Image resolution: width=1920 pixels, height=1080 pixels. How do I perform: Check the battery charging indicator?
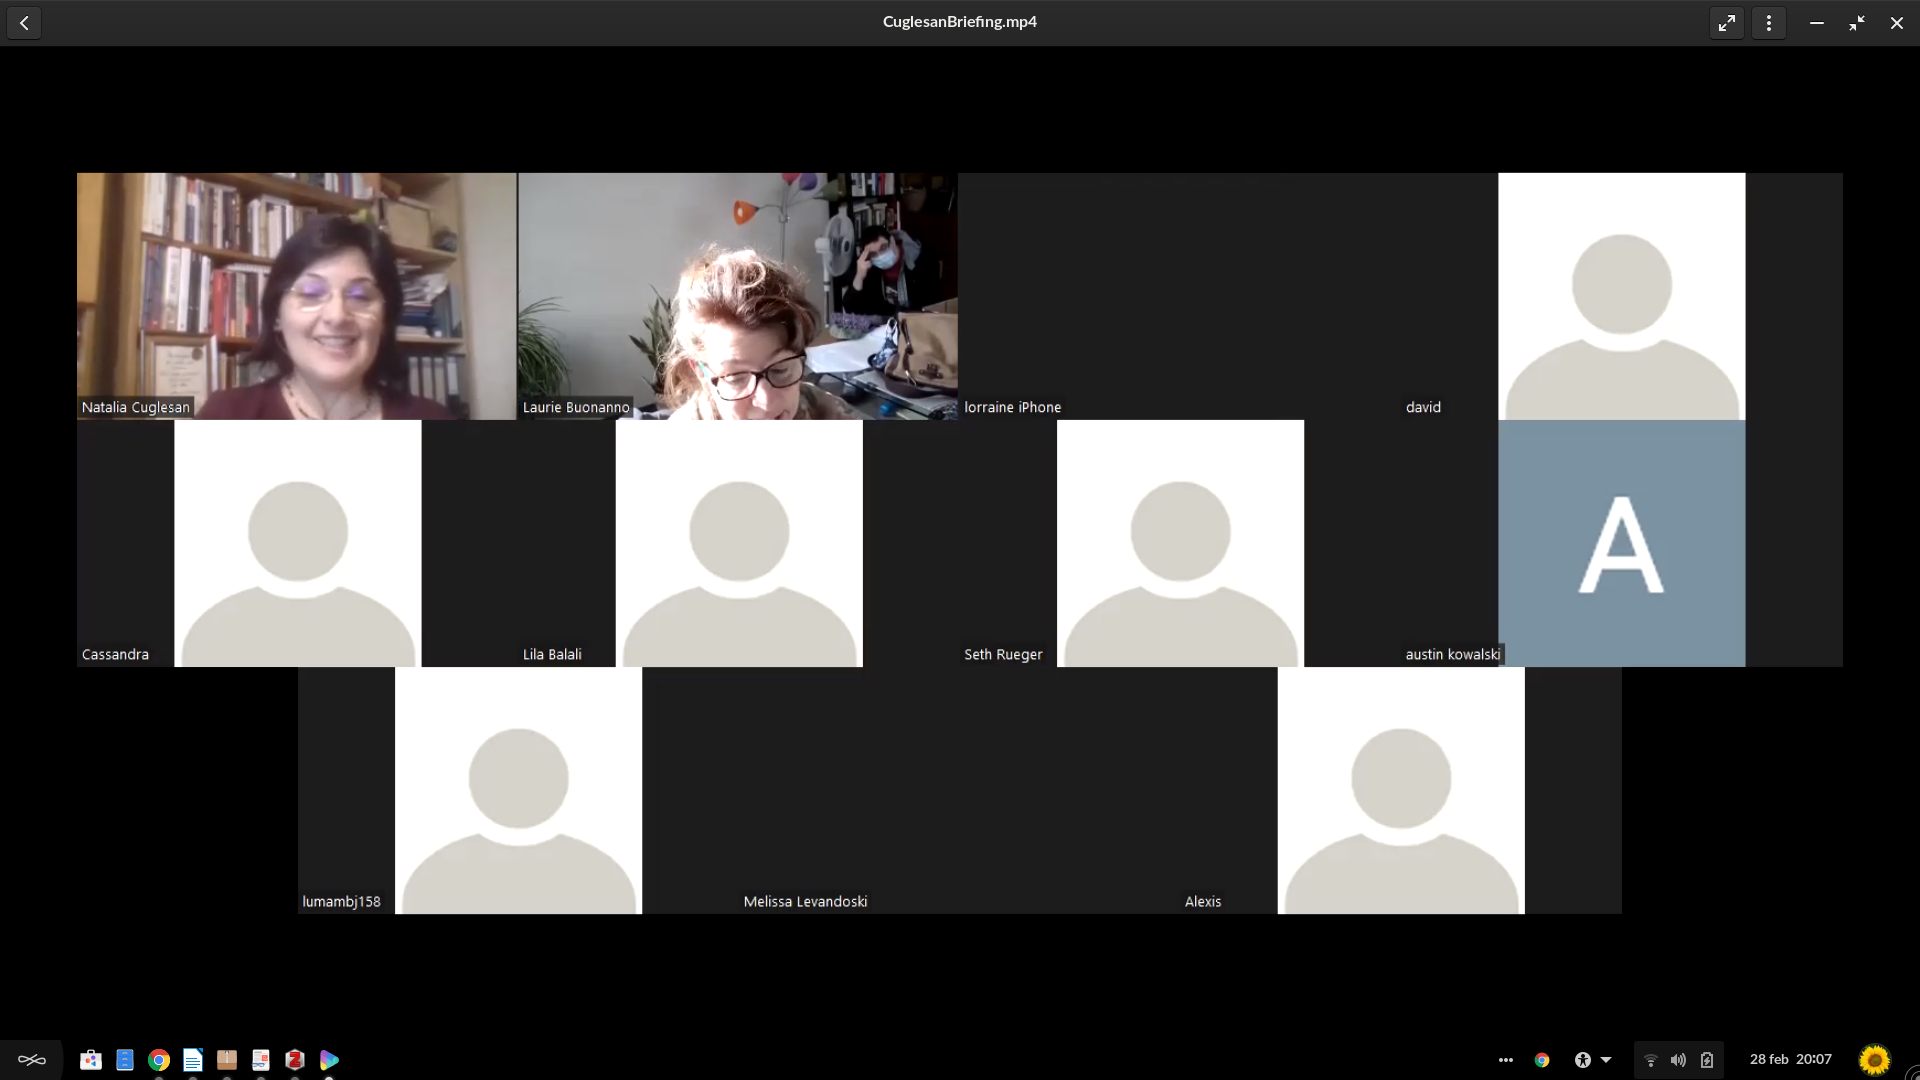1707,1060
